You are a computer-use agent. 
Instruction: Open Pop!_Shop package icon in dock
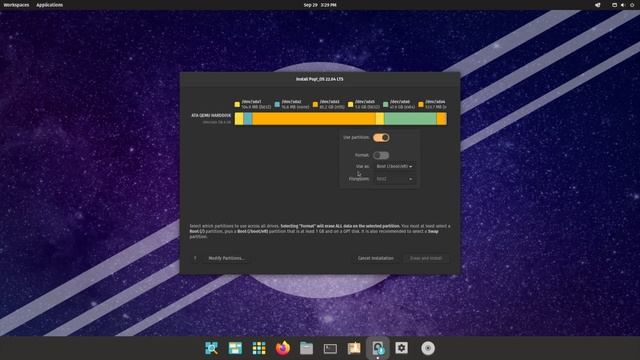click(x=354, y=348)
